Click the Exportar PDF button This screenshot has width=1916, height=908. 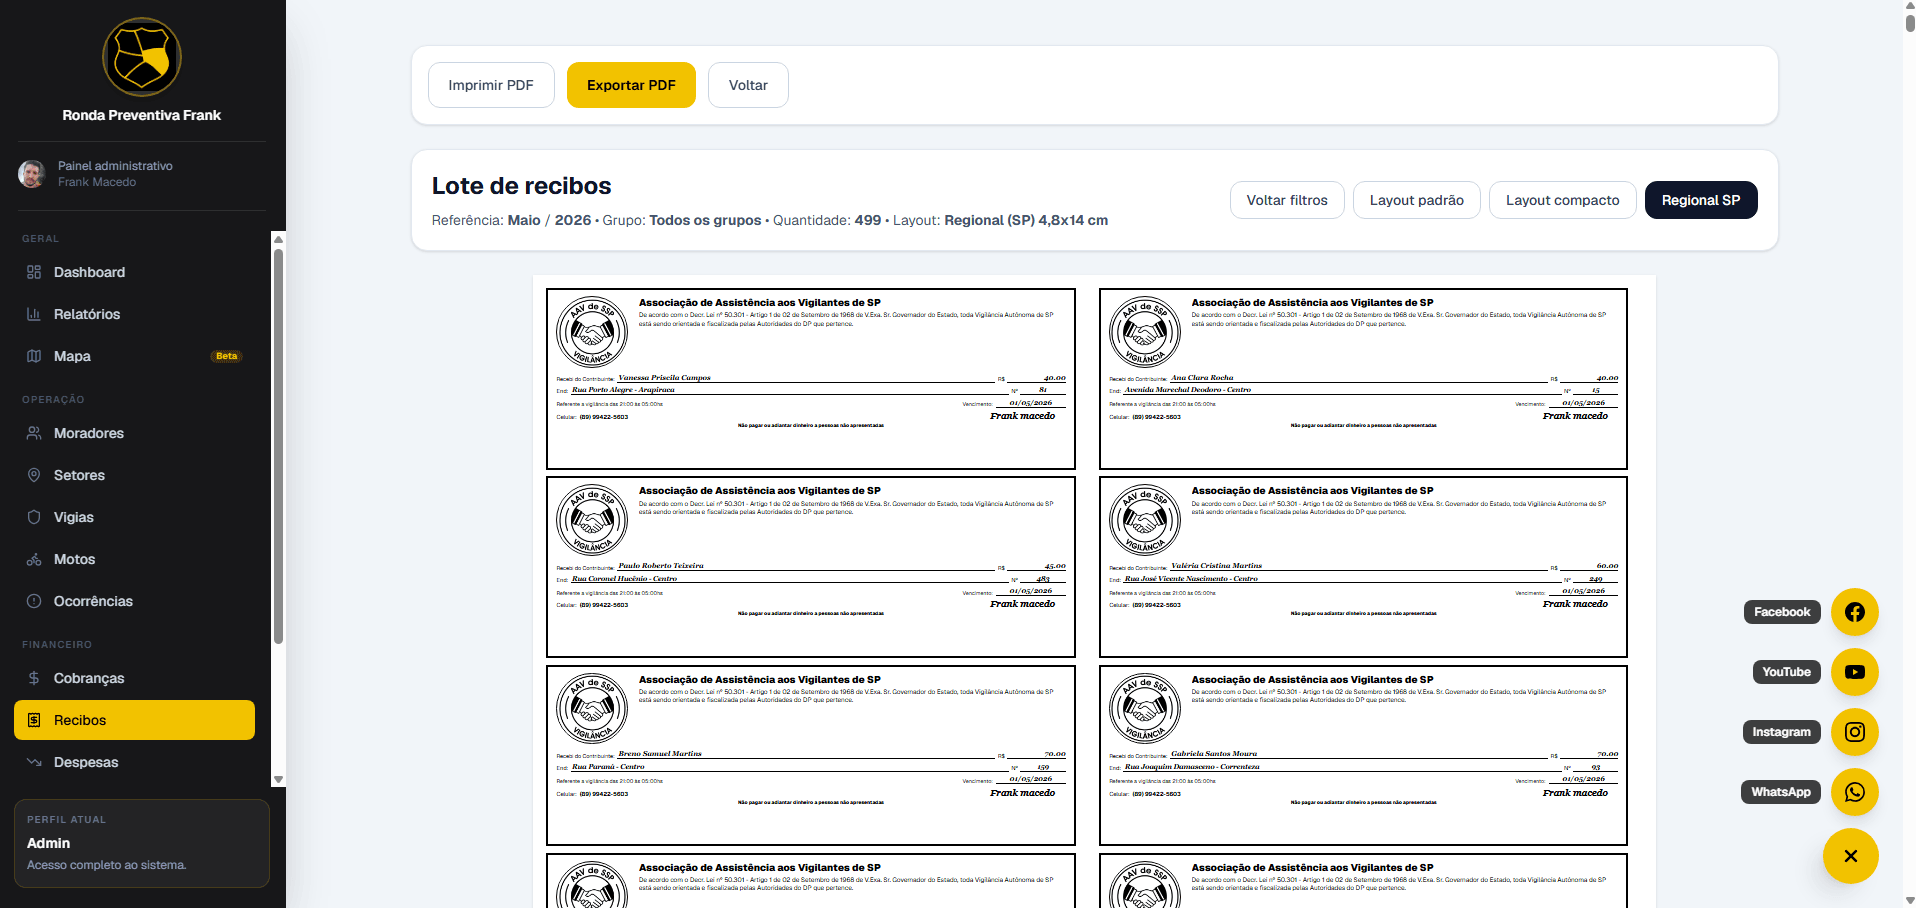tap(631, 85)
